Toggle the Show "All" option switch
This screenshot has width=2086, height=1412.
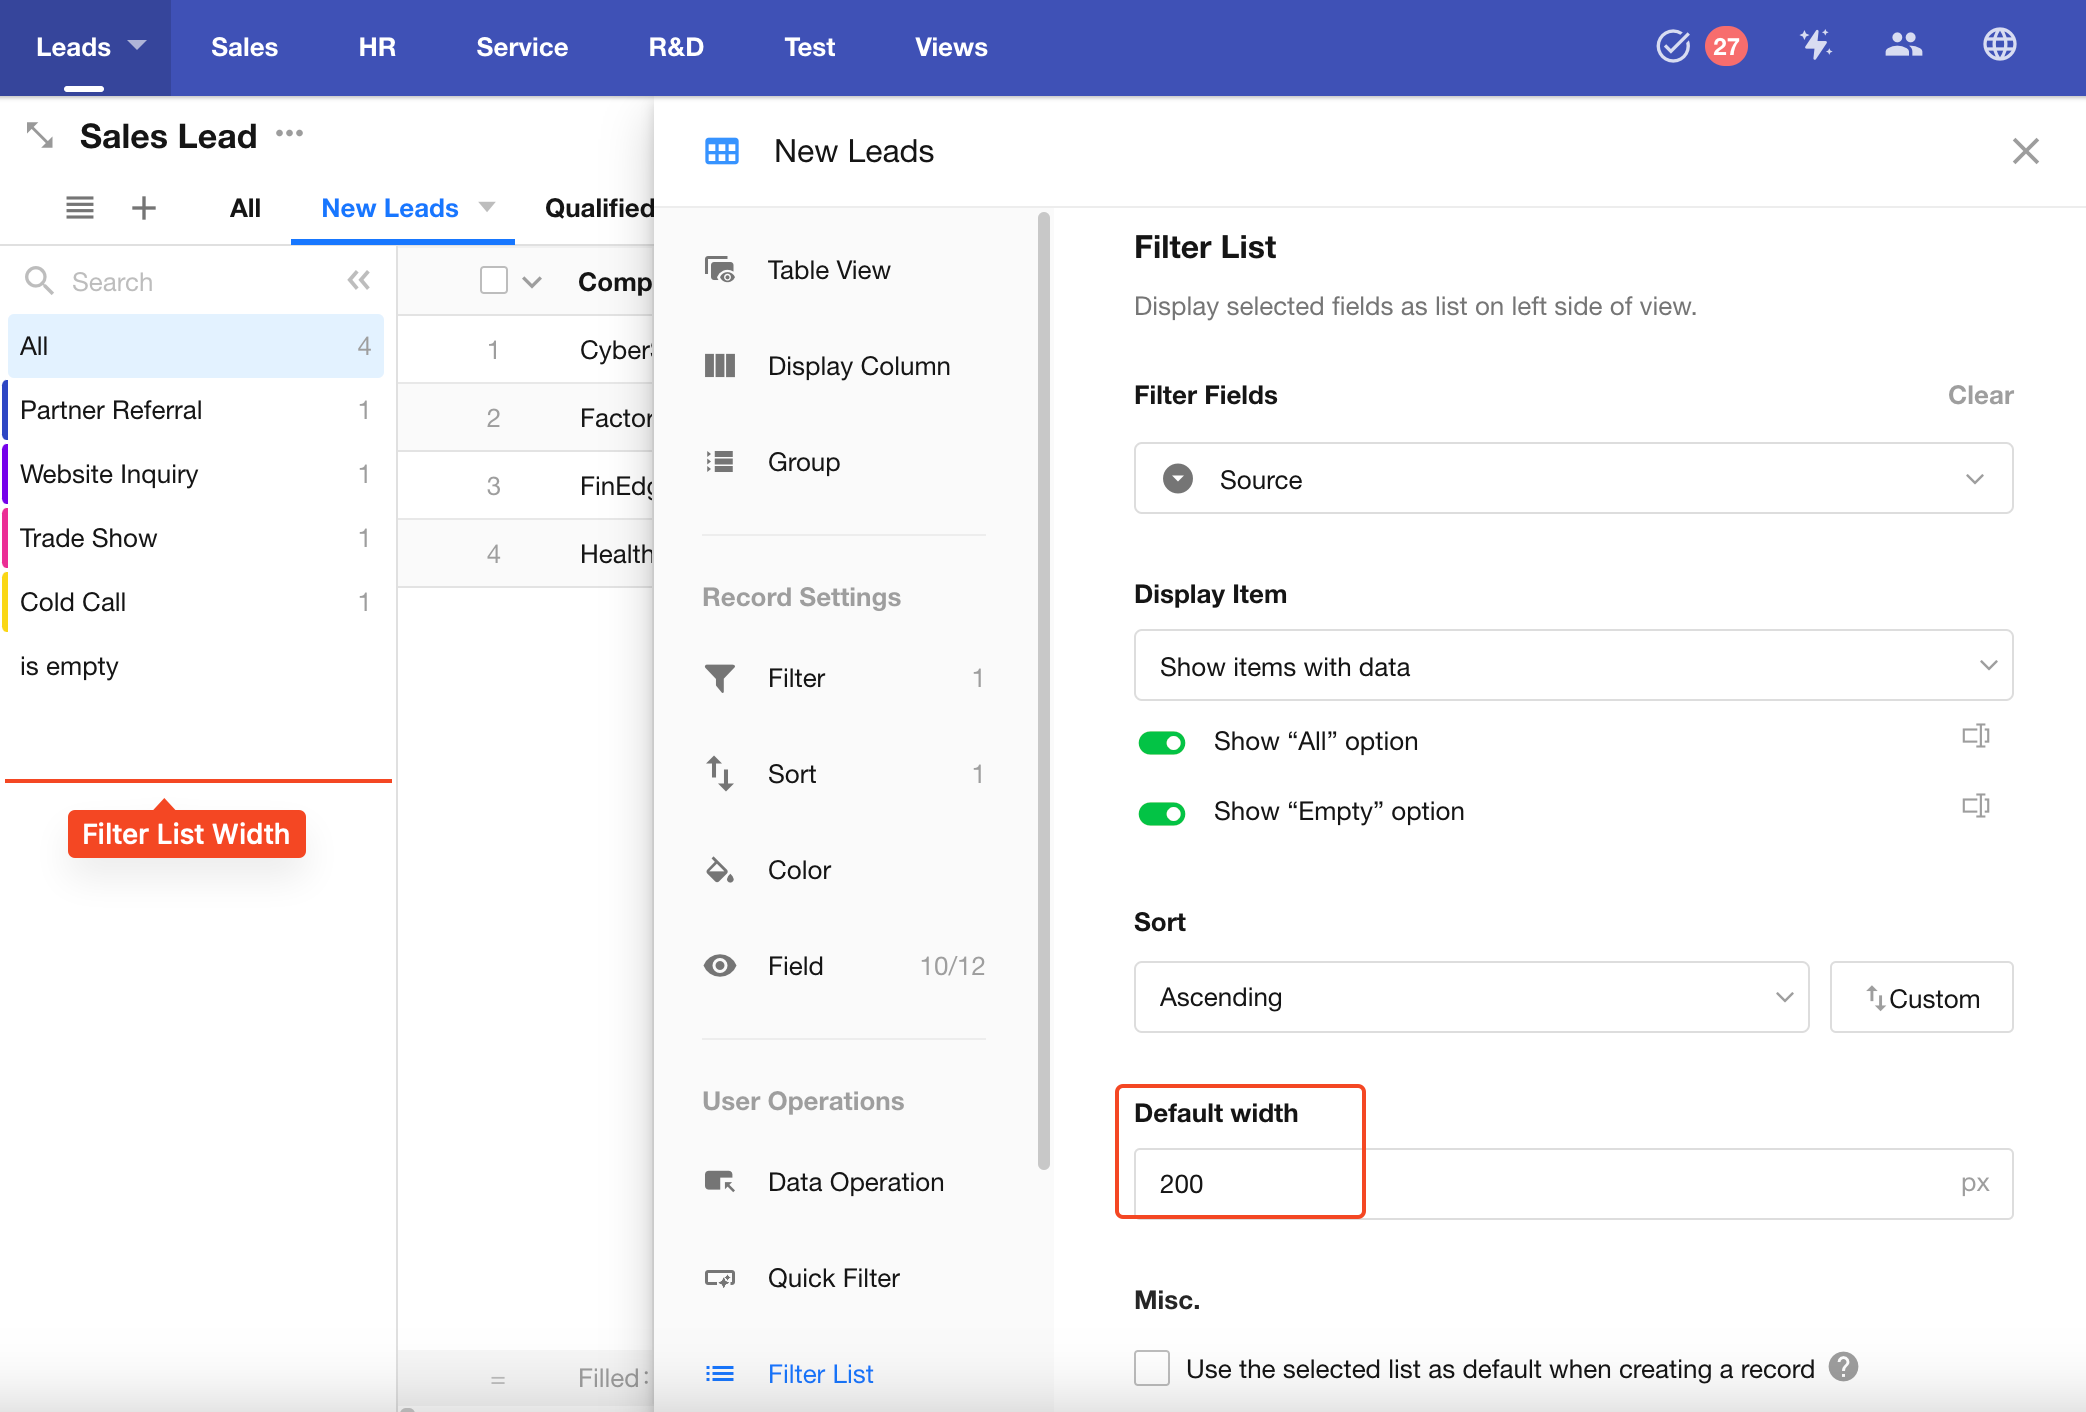pos(1161,742)
